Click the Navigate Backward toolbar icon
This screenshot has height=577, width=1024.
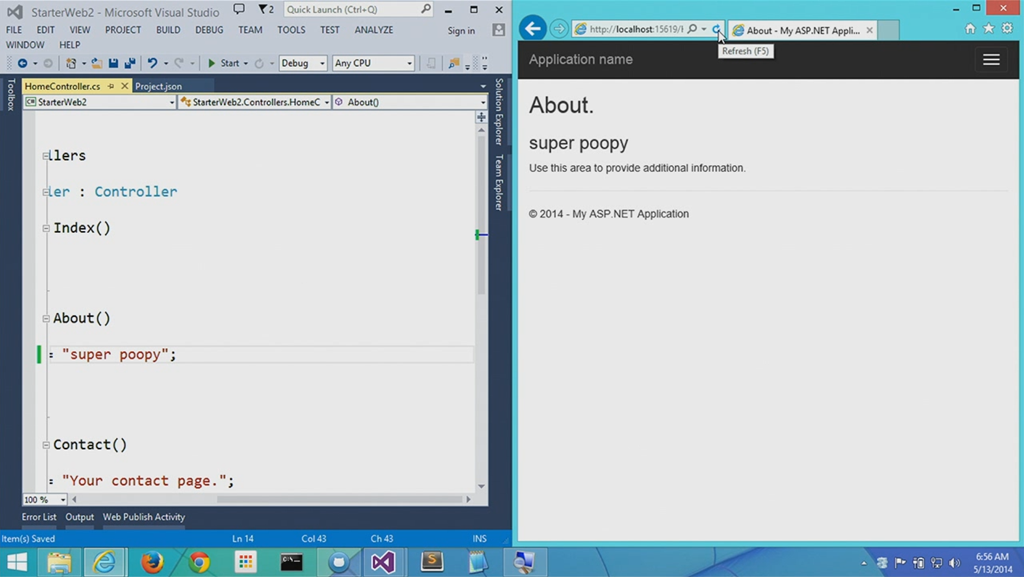[22, 63]
